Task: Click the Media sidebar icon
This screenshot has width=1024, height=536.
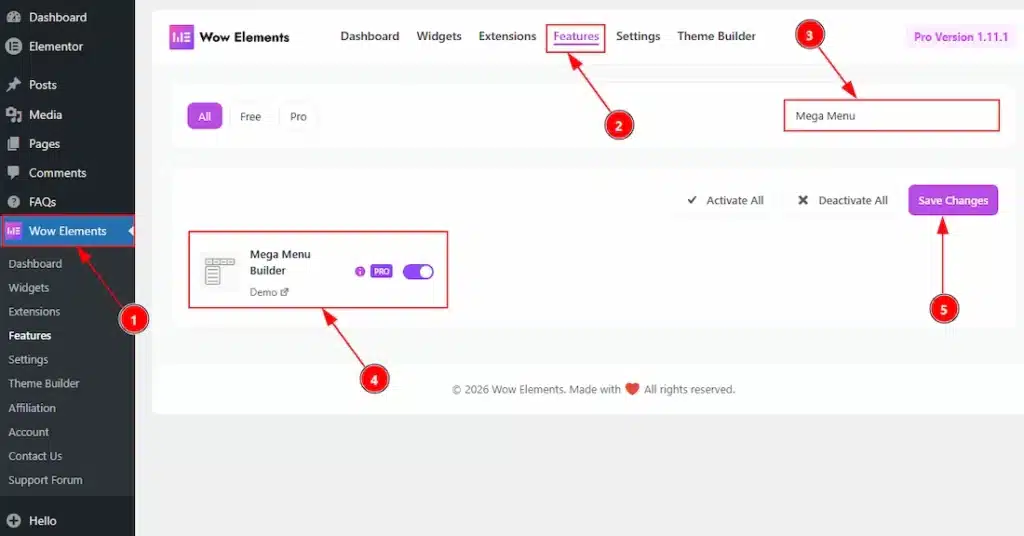Action: coord(13,114)
